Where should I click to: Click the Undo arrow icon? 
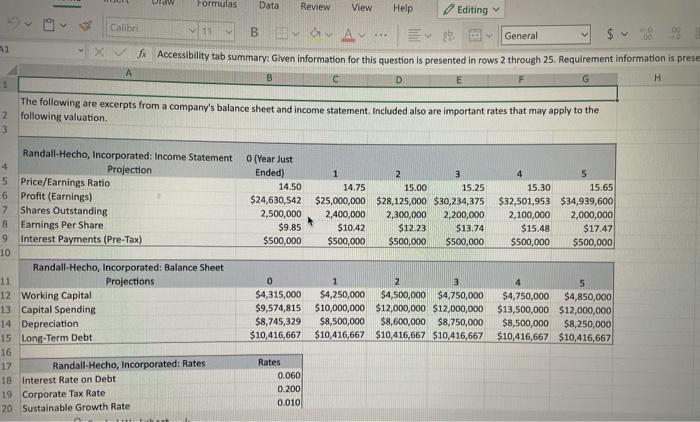(14, 23)
